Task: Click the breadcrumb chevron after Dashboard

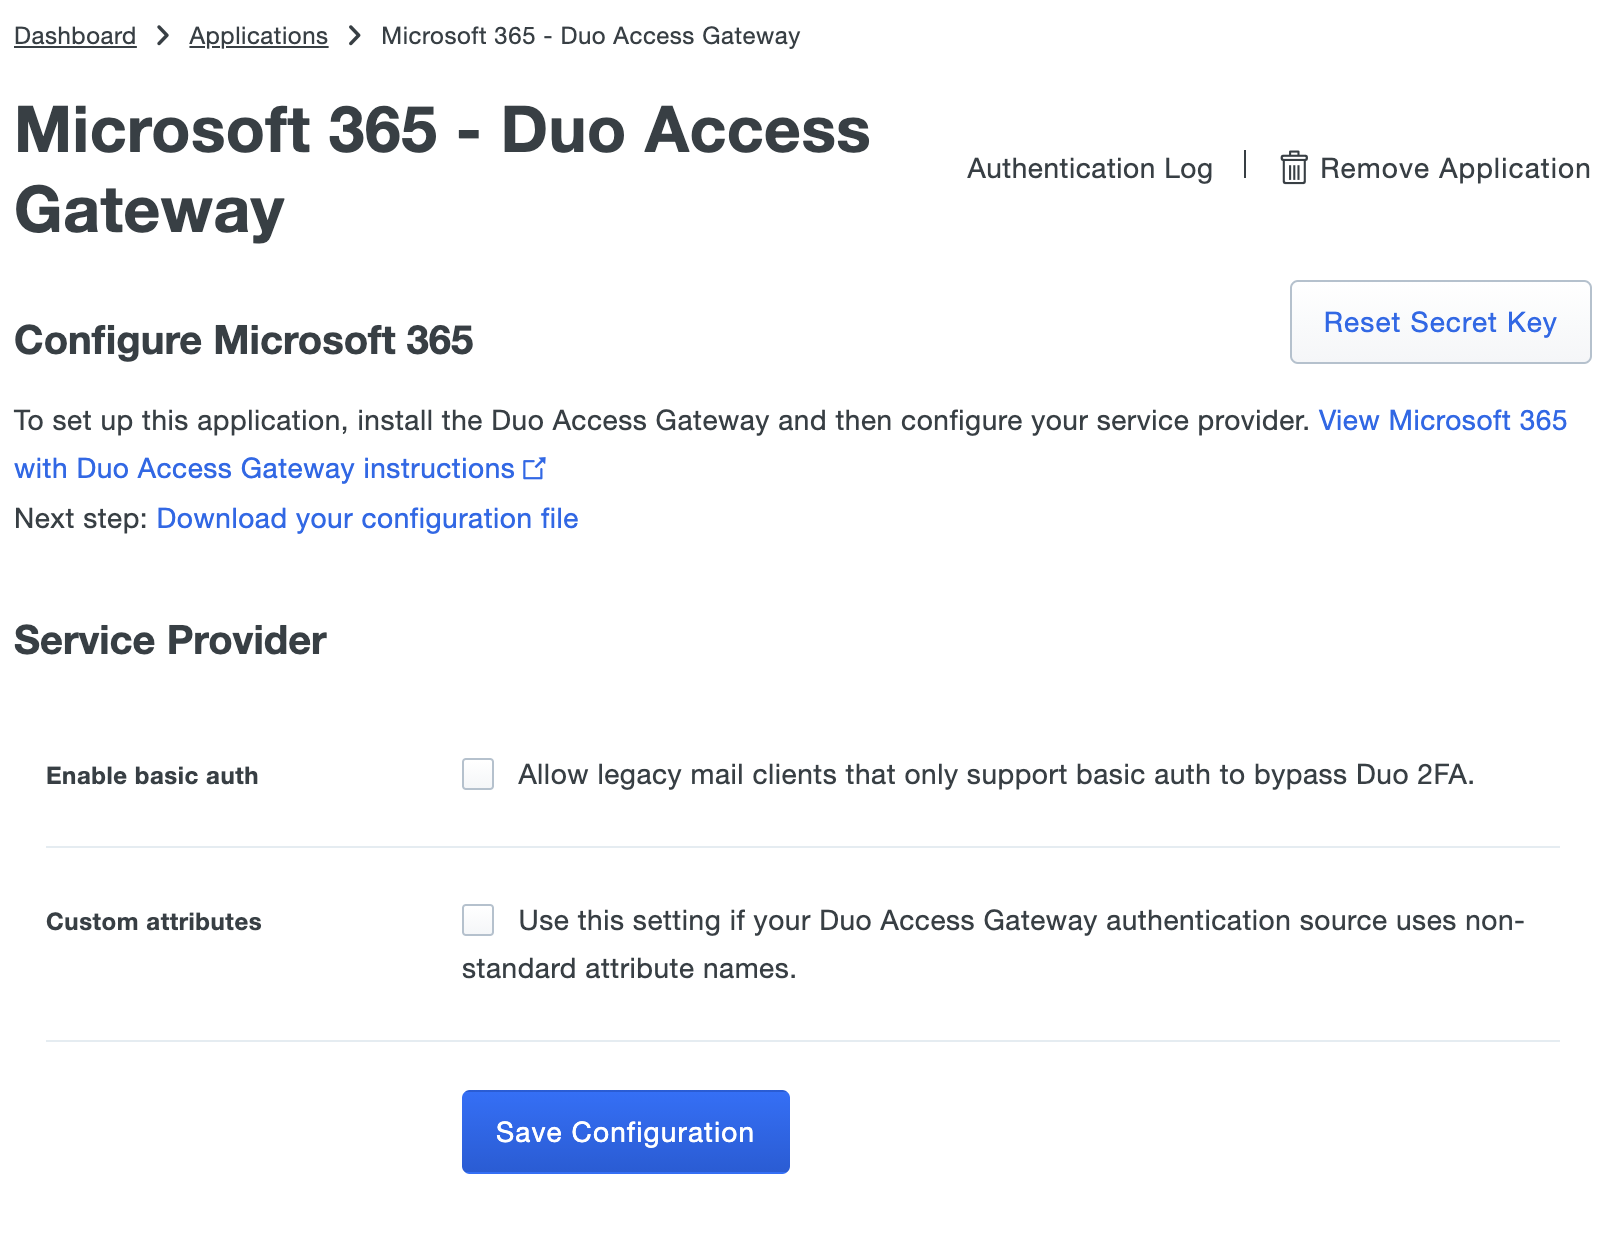Action: [x=162, y=35]
